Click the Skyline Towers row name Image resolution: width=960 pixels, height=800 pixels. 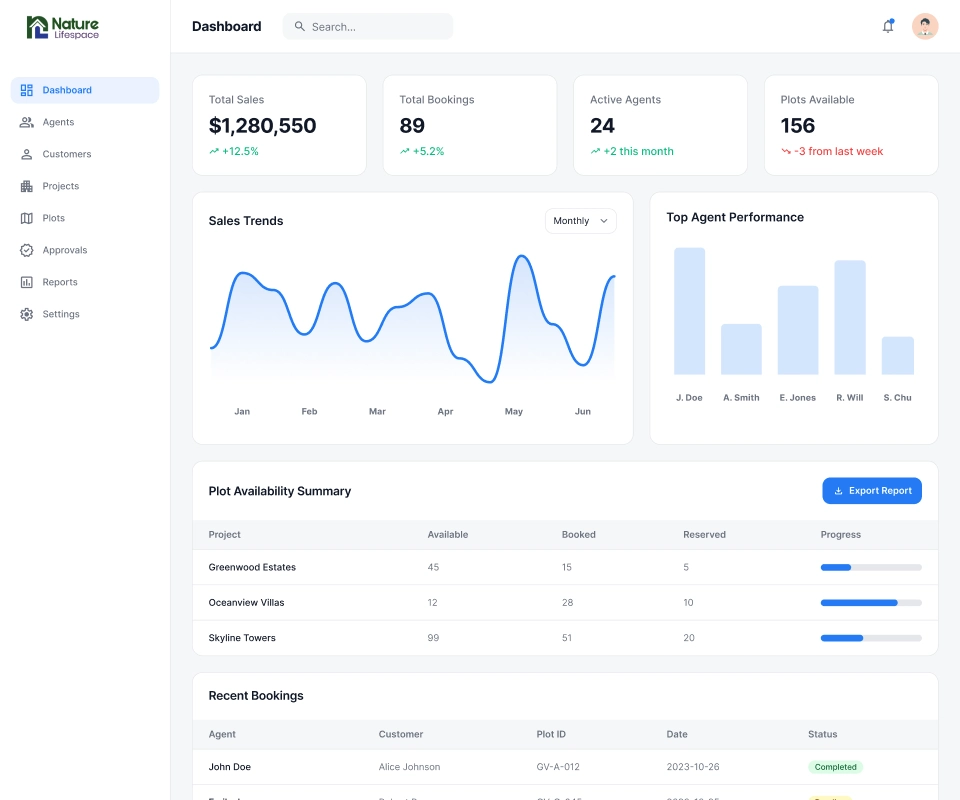[242, 638]
